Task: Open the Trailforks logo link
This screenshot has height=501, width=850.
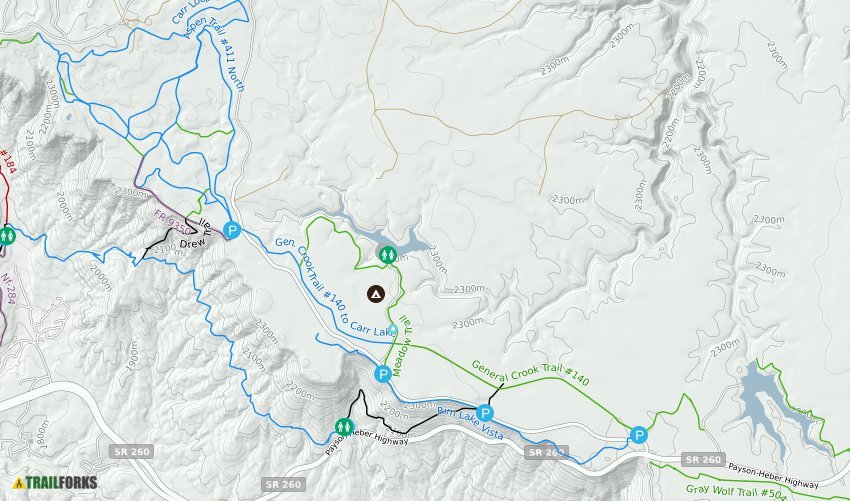Action: (x=55, y=483)
